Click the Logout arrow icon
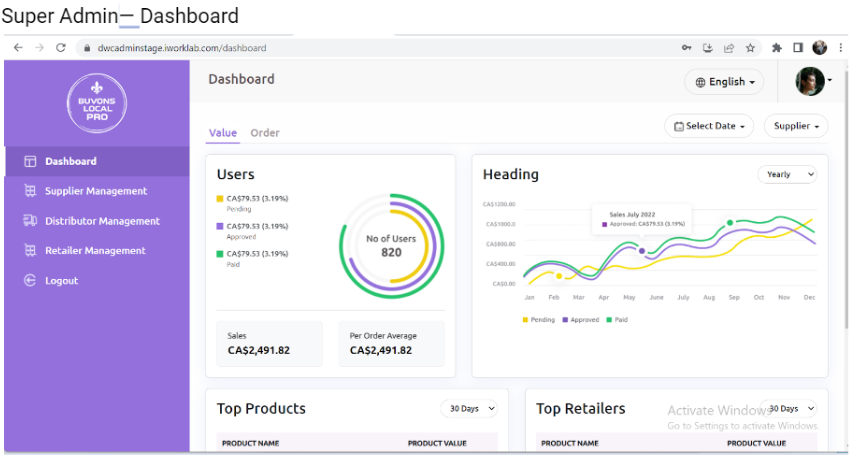Viewport: 852px width, 462px height. (x=30, y=281)
